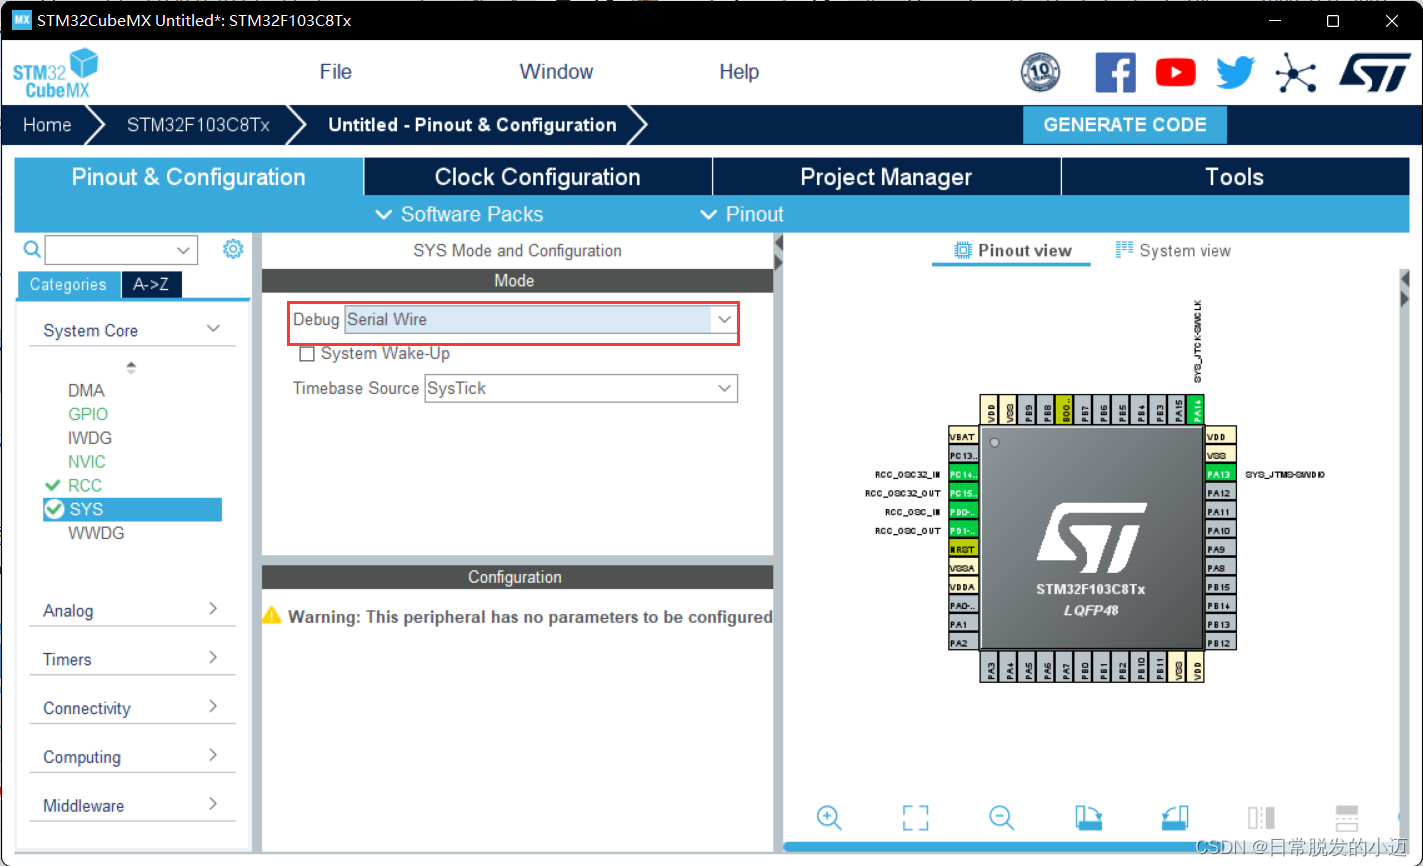Screen dimensions: 1423x866
Task: Select the NRST pin on chip
Action: point(963,549)
